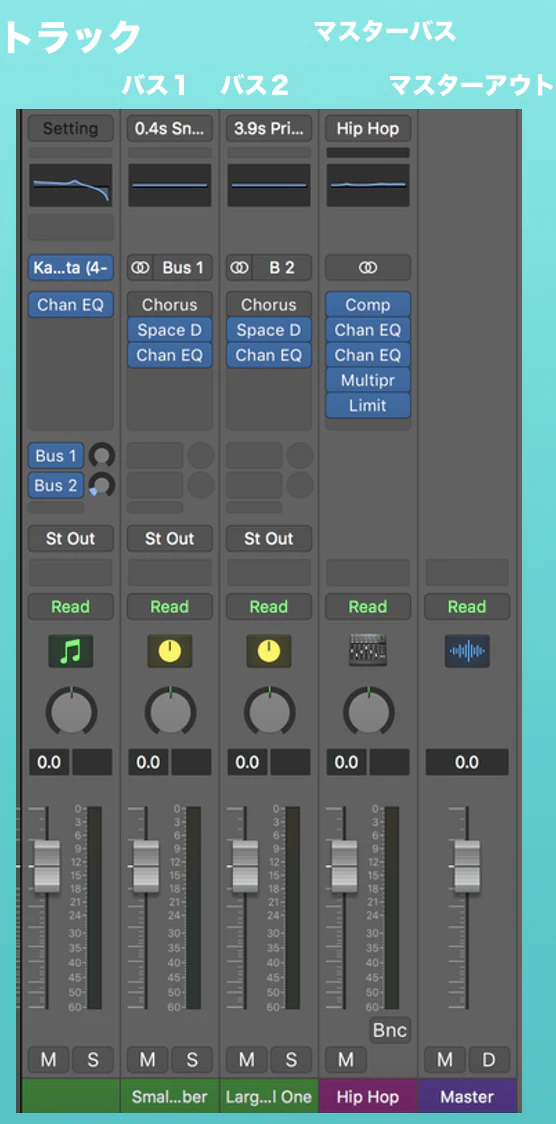This screenshot has width=556, height=1124.
Task: Mute the Hip Hop channel strip
Action: [x=346, y=1059]
